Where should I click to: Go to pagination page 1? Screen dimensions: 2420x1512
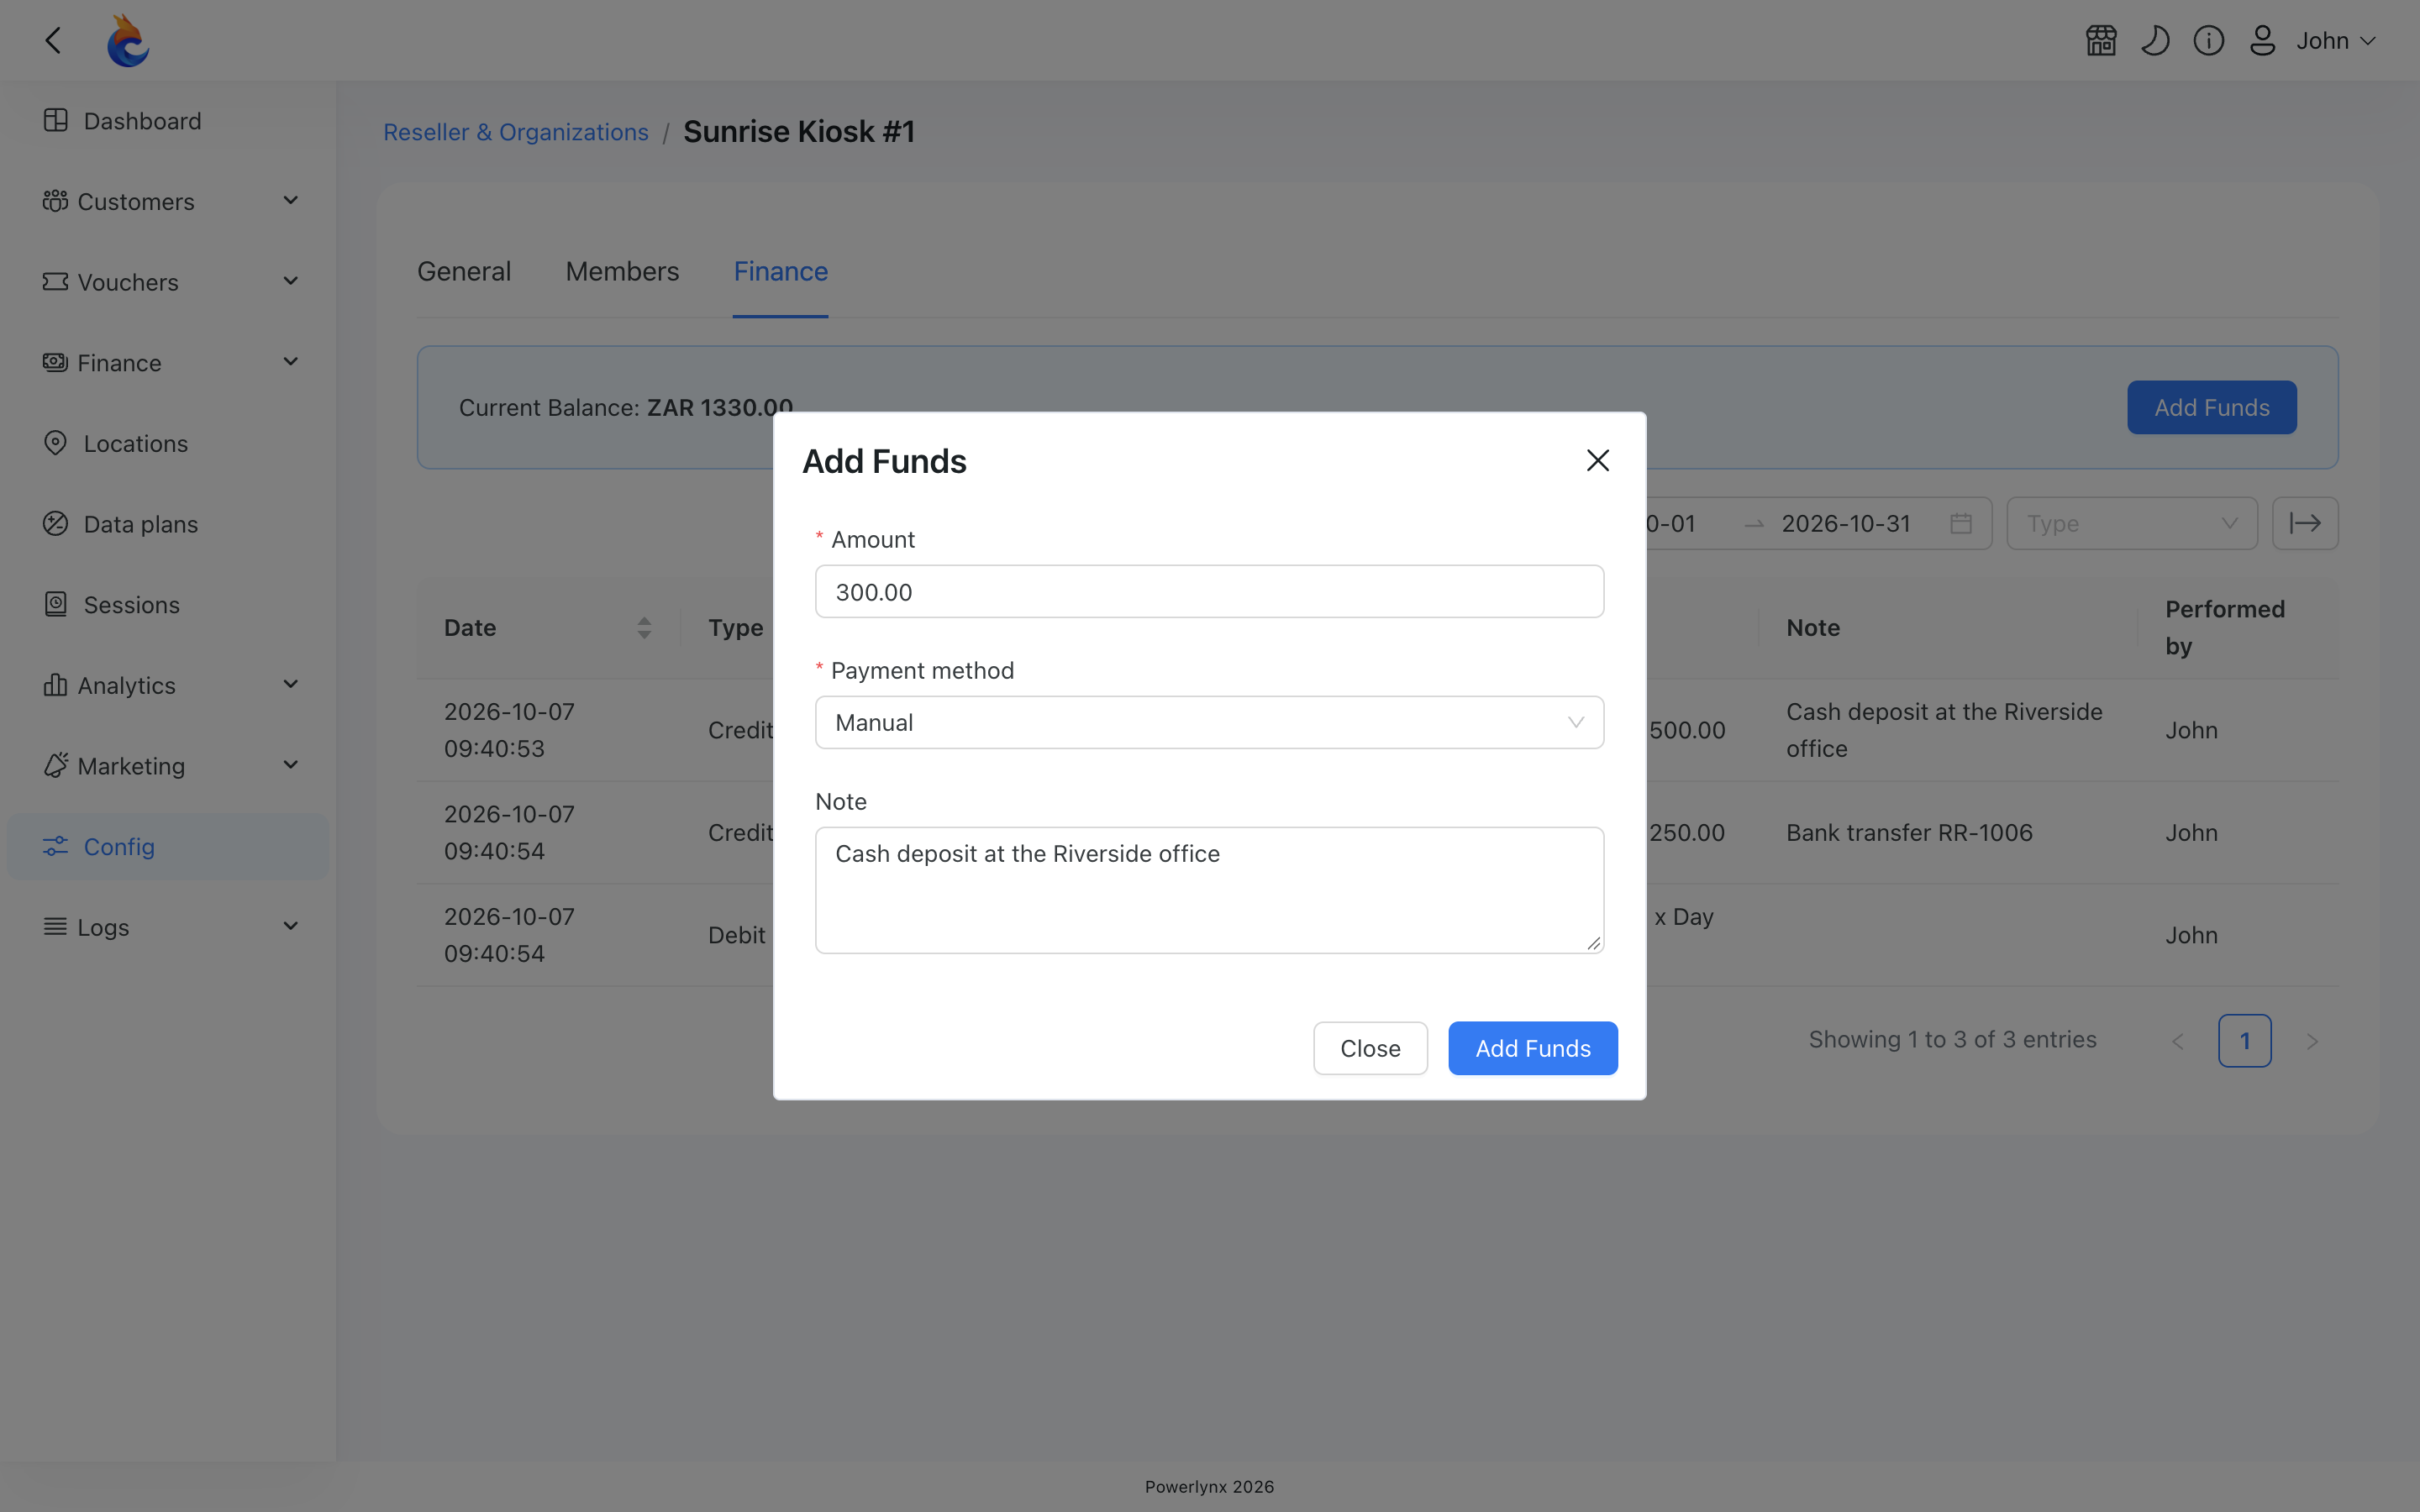2244,1040
